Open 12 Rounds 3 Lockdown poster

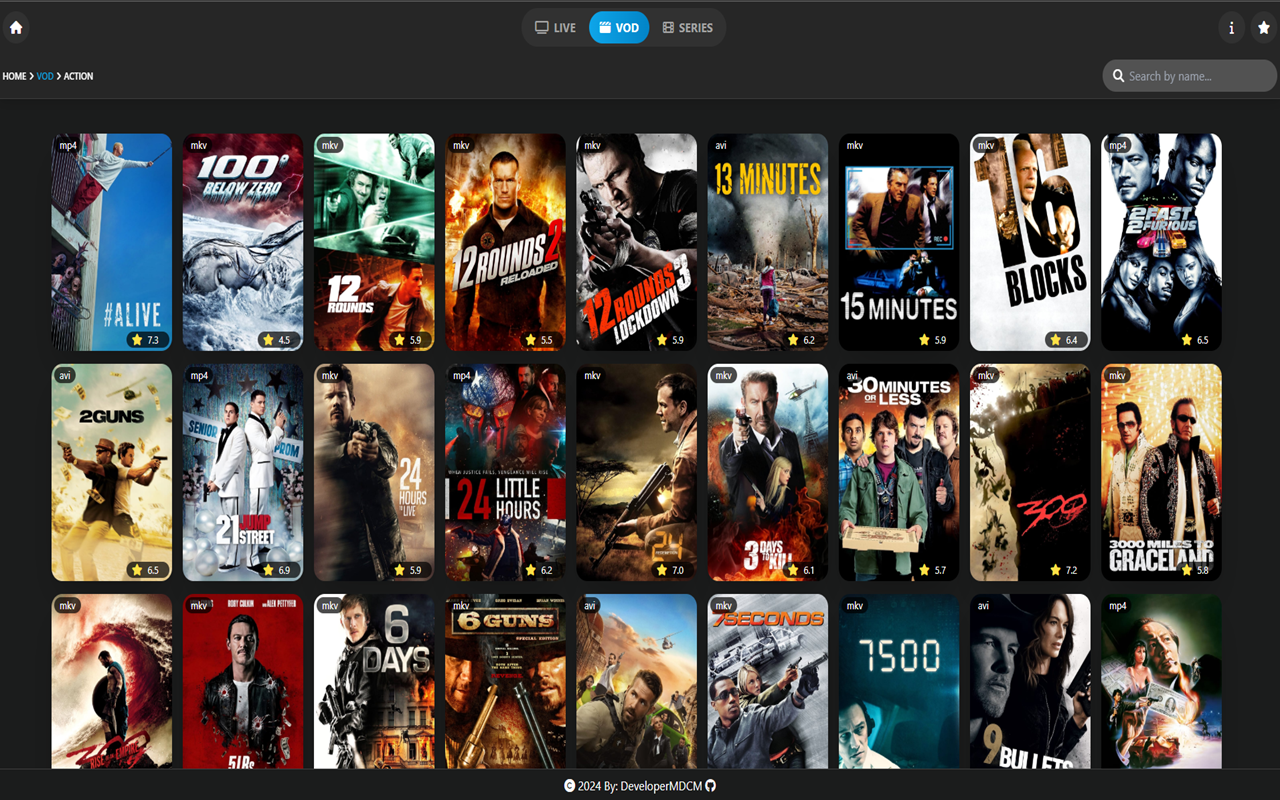[636, 242]
